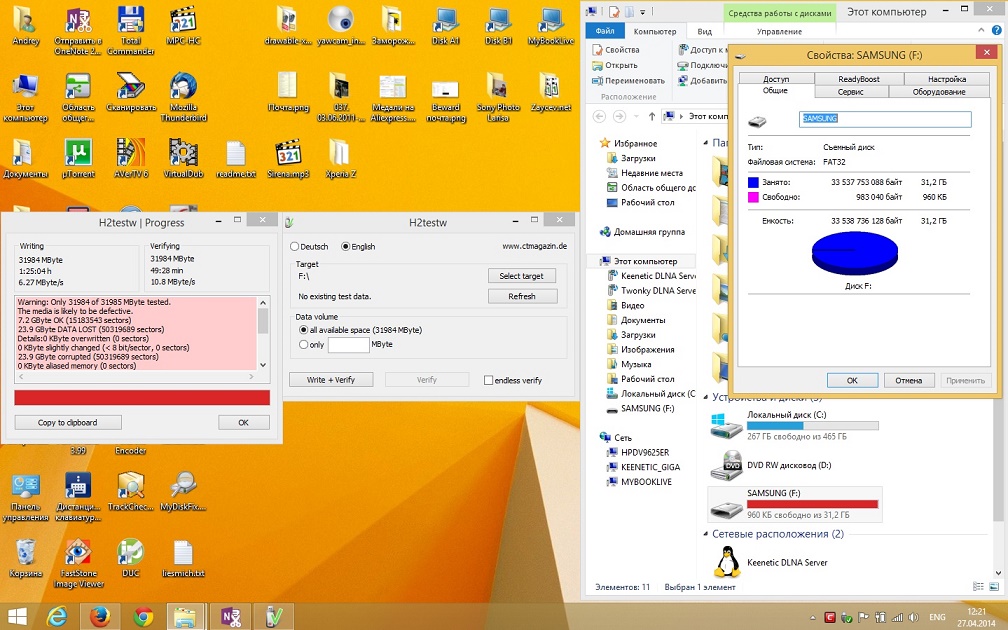This screenshot has width=1008, height=630.
Task: Expand Explorer ribbon chevron
Action: coord(981,30)
